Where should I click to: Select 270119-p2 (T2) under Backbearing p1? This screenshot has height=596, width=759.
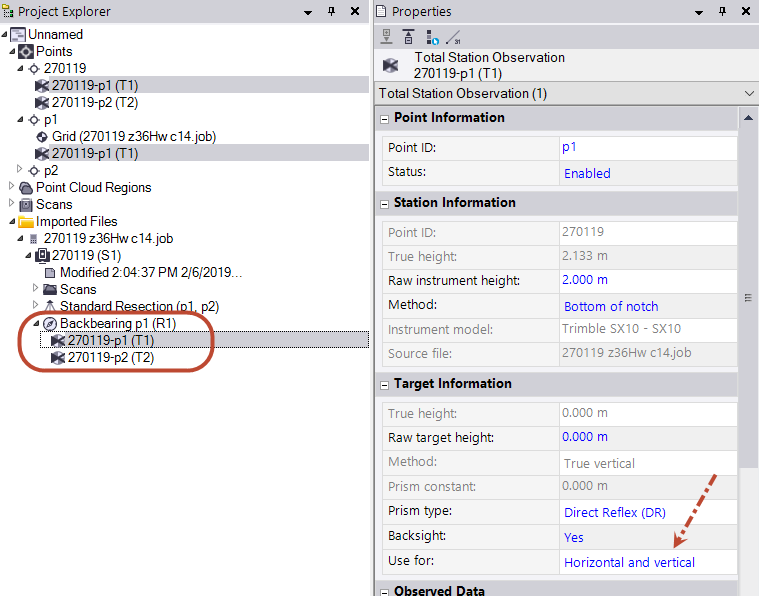pos(111,358)
